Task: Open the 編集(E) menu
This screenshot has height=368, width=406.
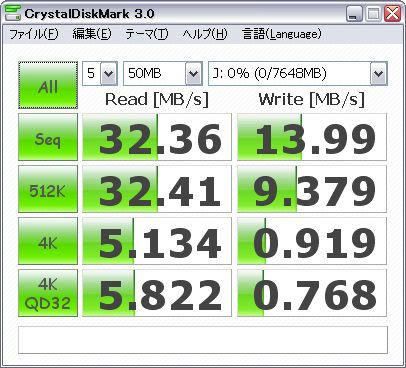Action: [x=92, y=34]
